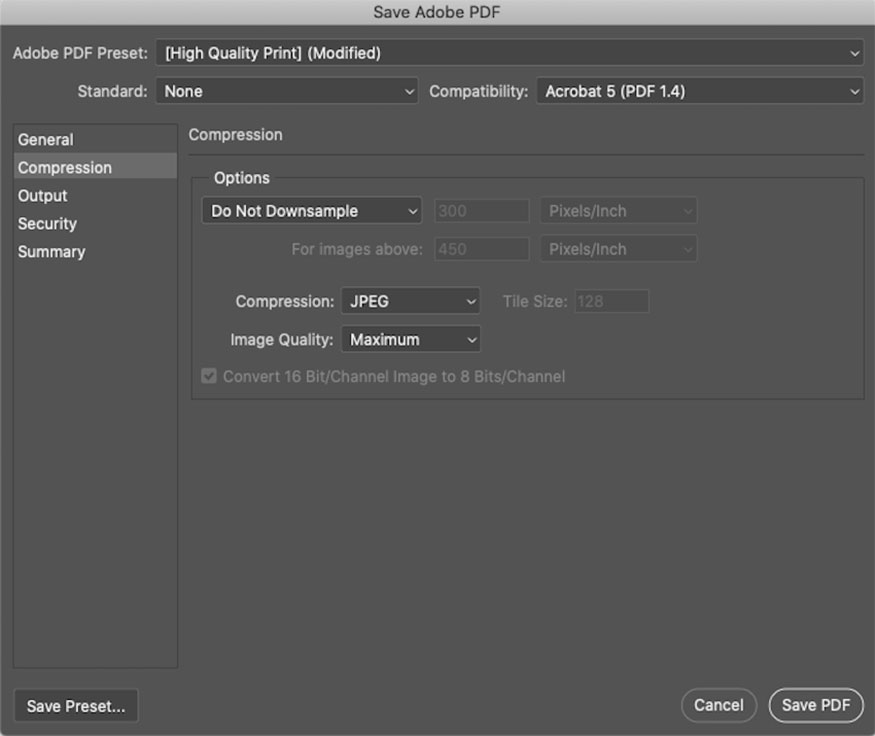875x736 pixels.
Task: Open the Adobe PDF Preset dropdown
Action: (x=509, y=54)
